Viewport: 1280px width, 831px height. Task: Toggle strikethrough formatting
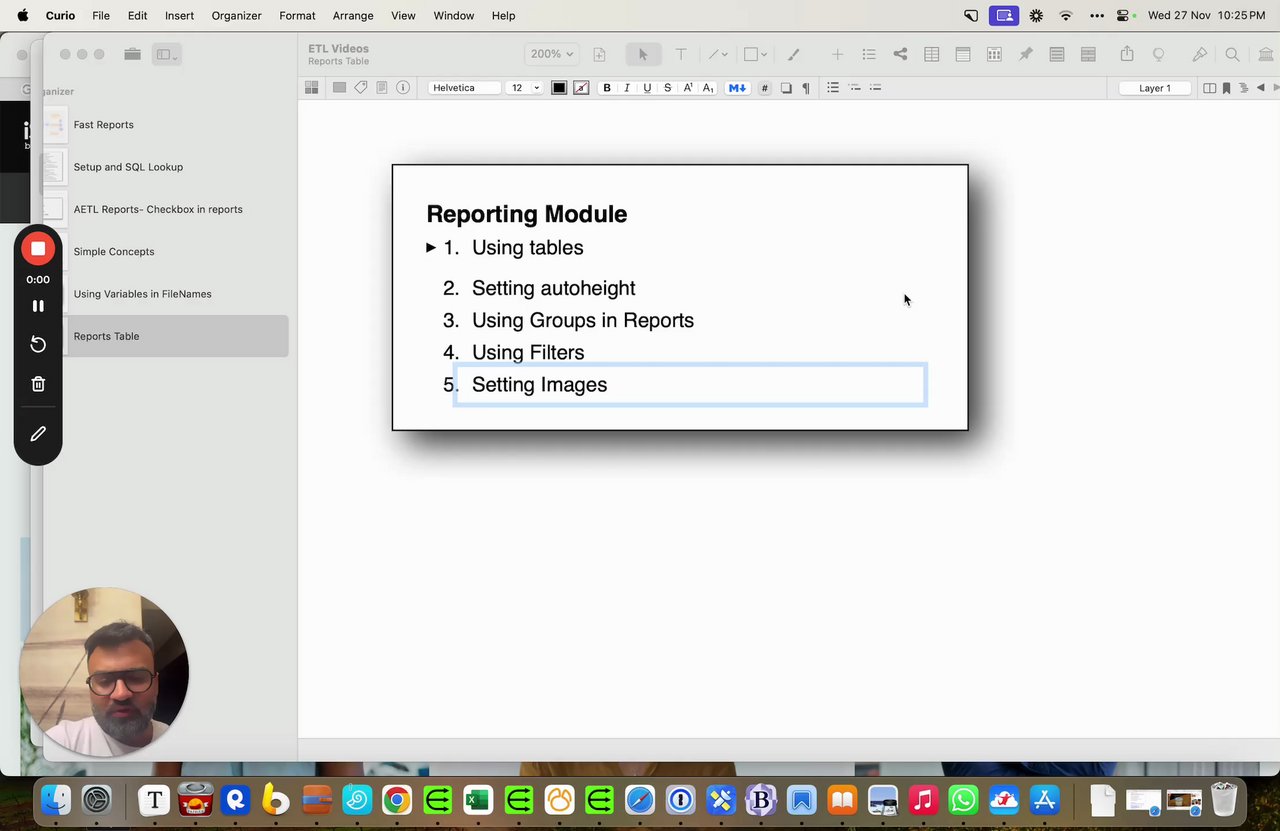667,88
